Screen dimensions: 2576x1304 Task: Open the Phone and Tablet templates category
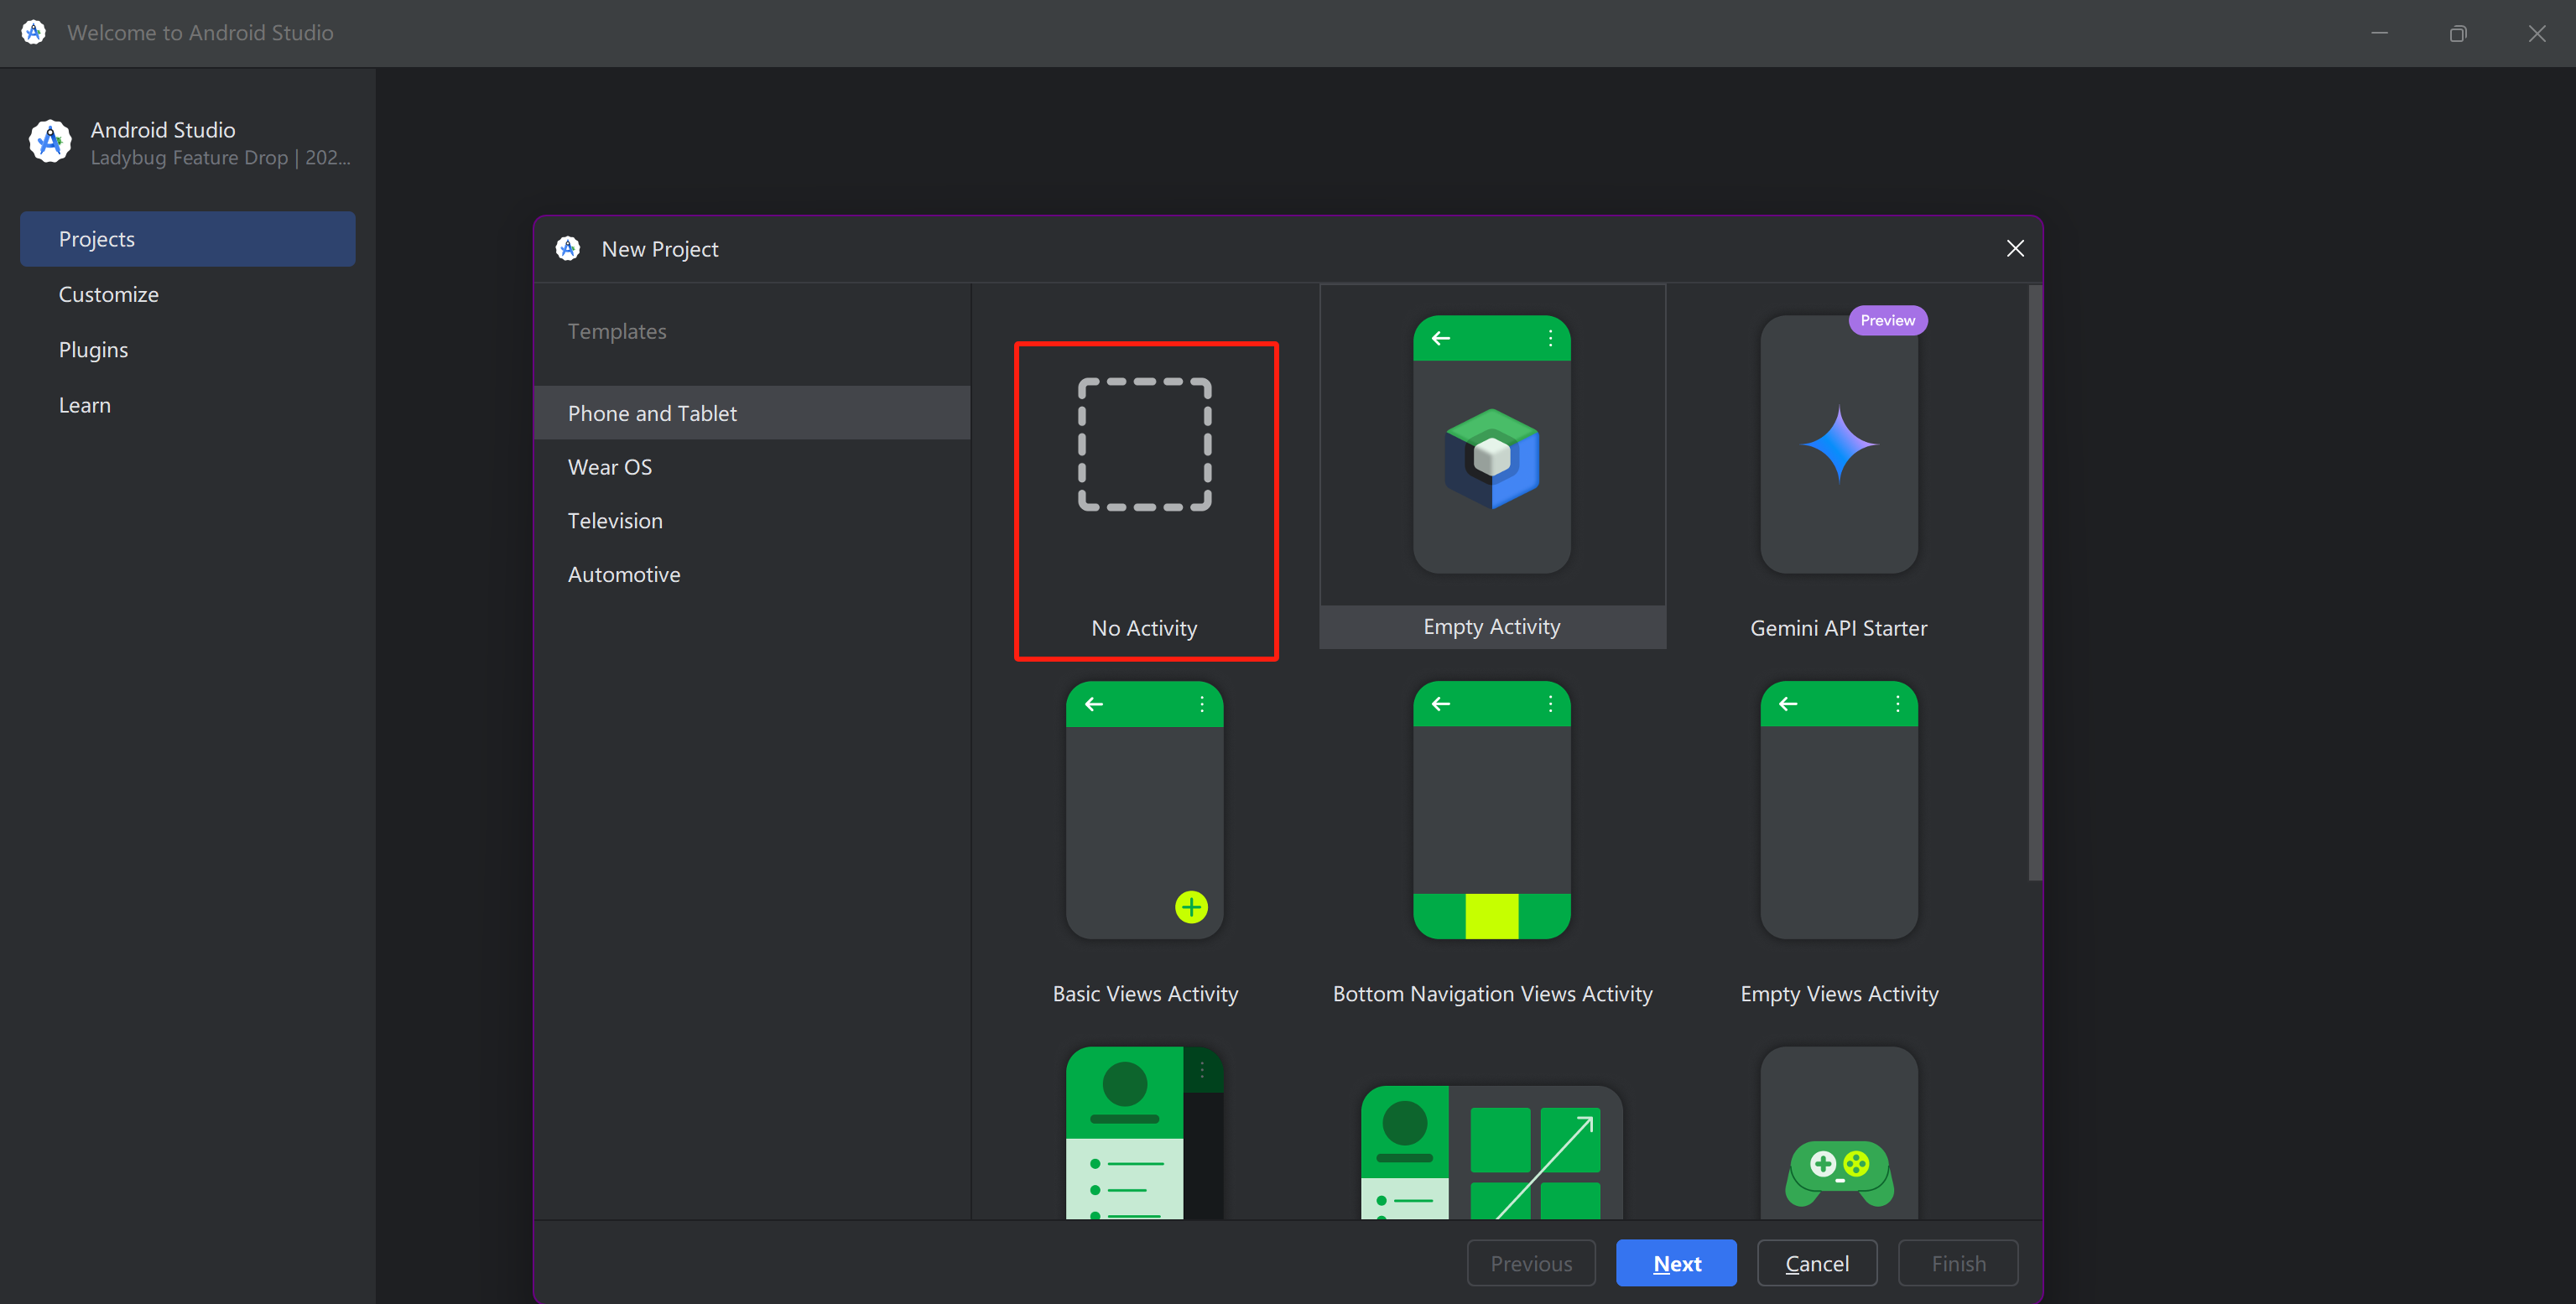[752, 413]
